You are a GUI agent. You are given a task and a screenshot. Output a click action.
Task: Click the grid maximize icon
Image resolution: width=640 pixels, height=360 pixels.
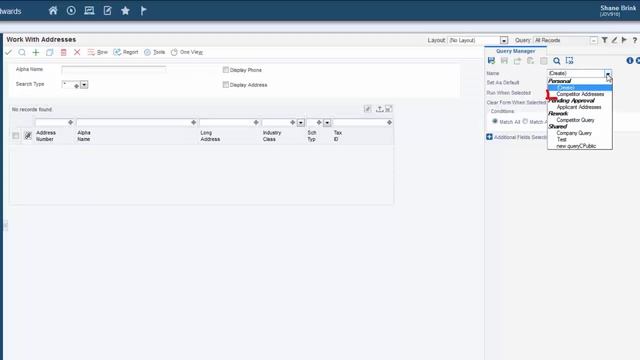389,109
